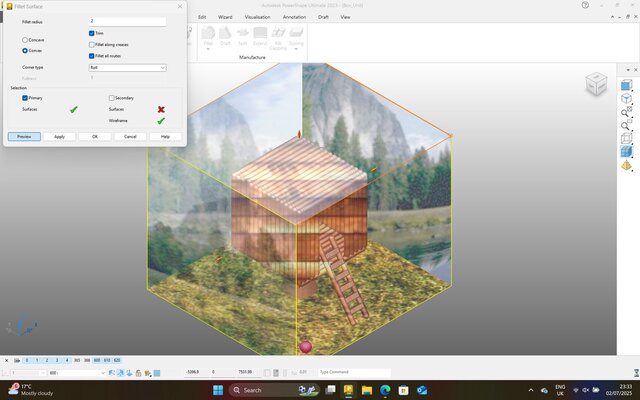
Task: Open the Corner type dropdown
Action: click(126, 67)
